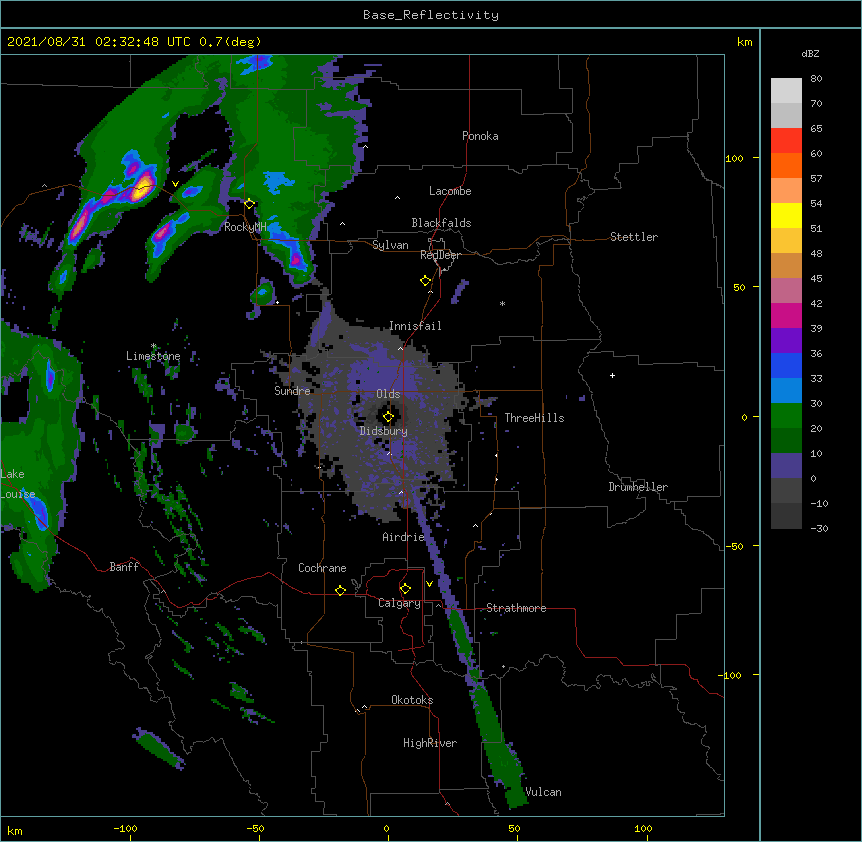Click the ThreeHills city label
Viewport: 862px width, 842px height.
(534, 418)
